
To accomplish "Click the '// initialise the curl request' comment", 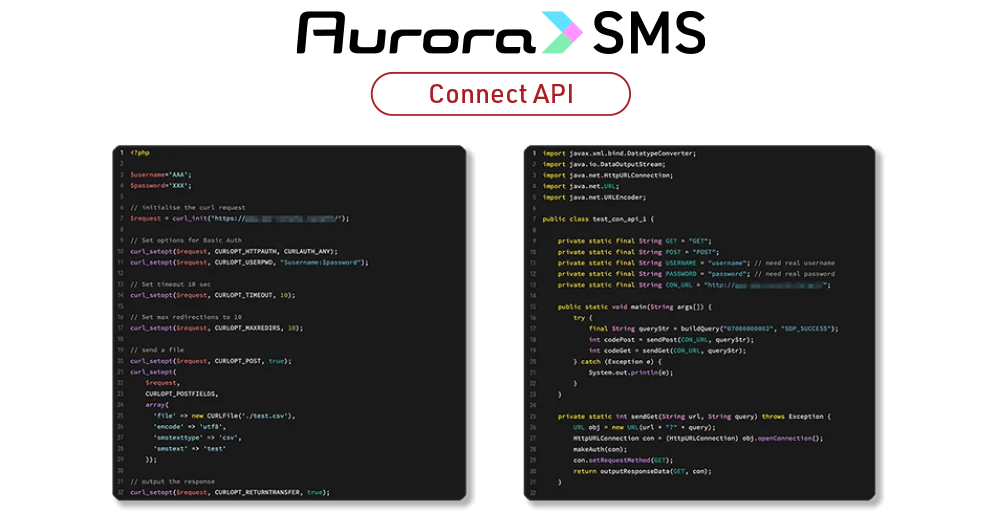I will pyautogui.click(x=188, y=207).
